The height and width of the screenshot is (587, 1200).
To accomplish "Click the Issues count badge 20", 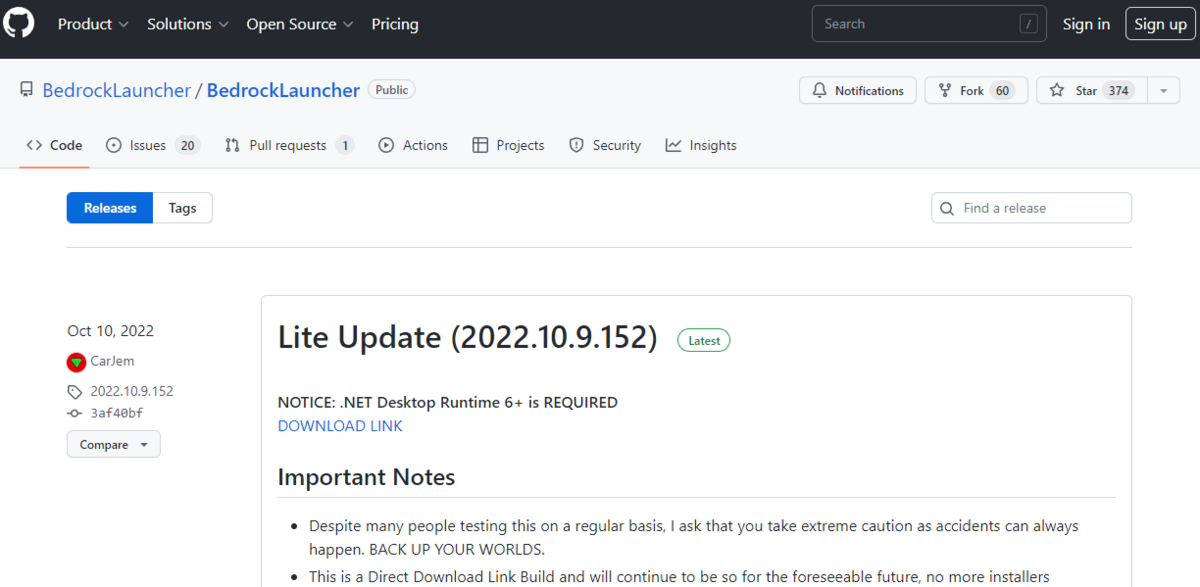I will coord(187,145).
